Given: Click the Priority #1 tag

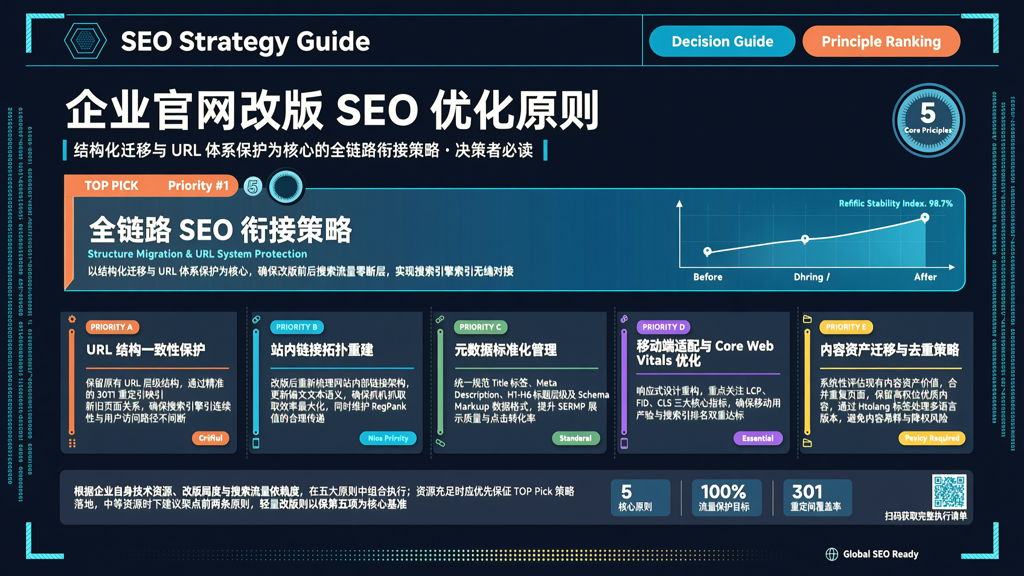Looking at the screenshot, I should coord(198,185).
